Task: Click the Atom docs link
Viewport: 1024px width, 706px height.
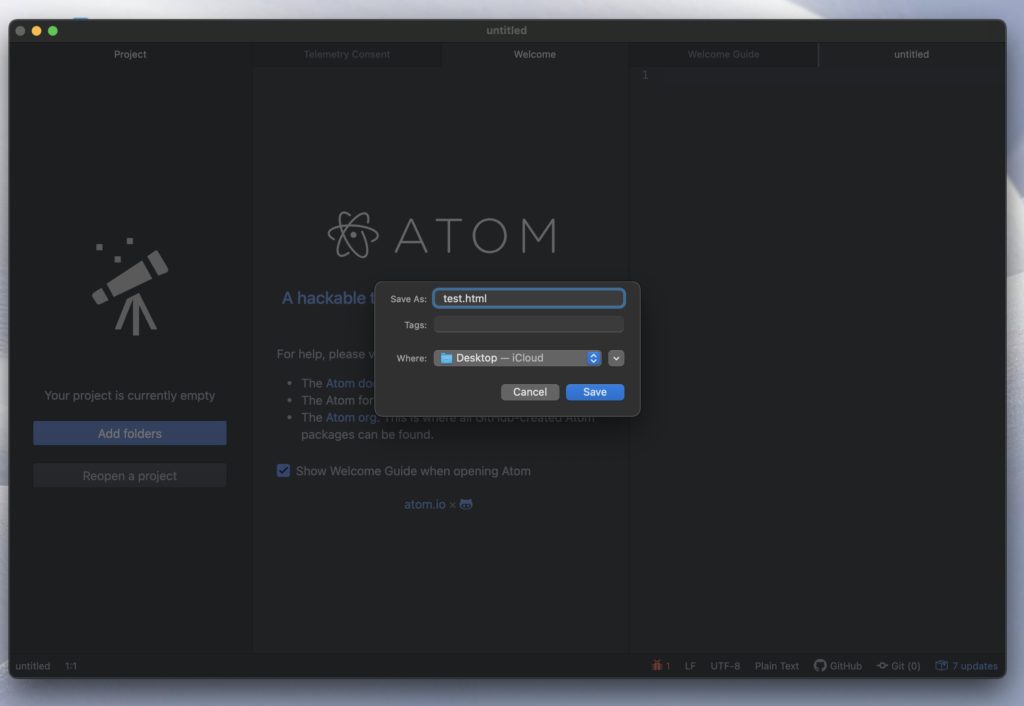Action: (350, 383)
